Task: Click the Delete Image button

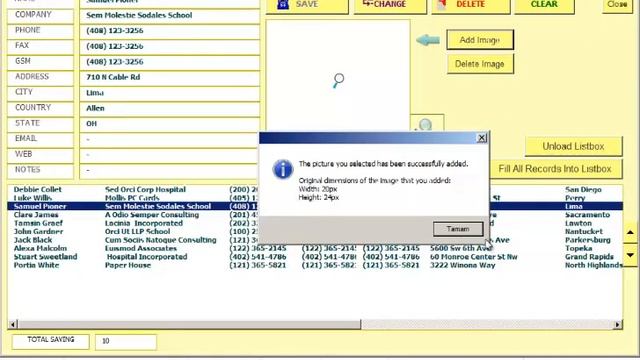Action: (480, 64)
